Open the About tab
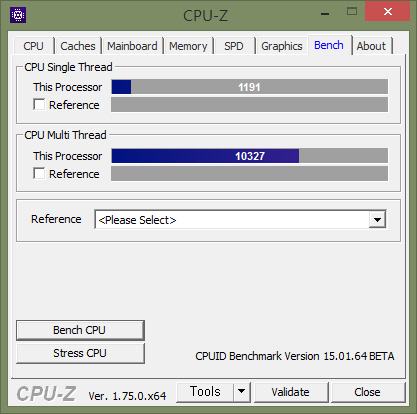417x414 pixels. click(371, 46)
